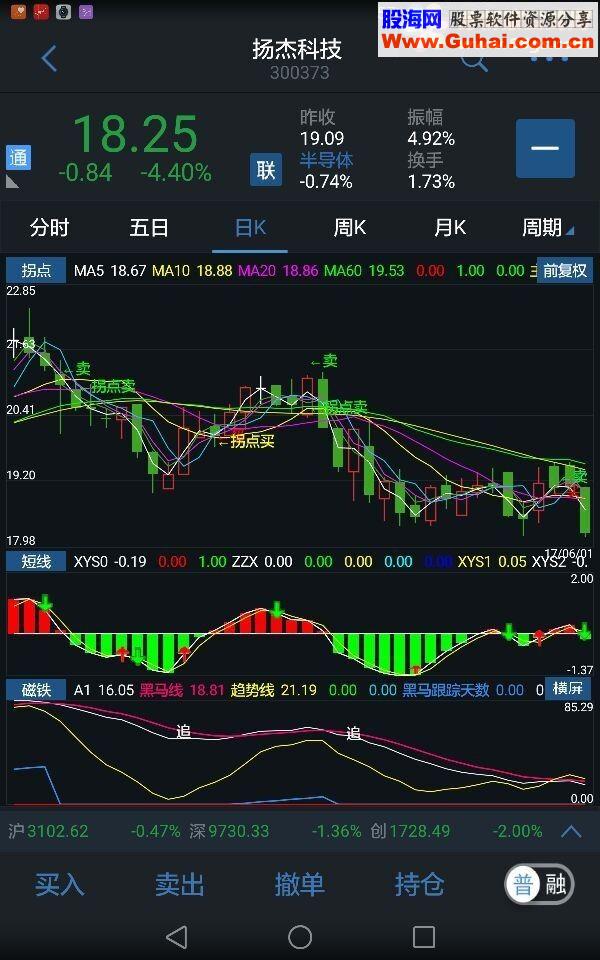Tap the Android home circle icon
The height and width of the screenshot is (960, 600).
click(300, 937)
